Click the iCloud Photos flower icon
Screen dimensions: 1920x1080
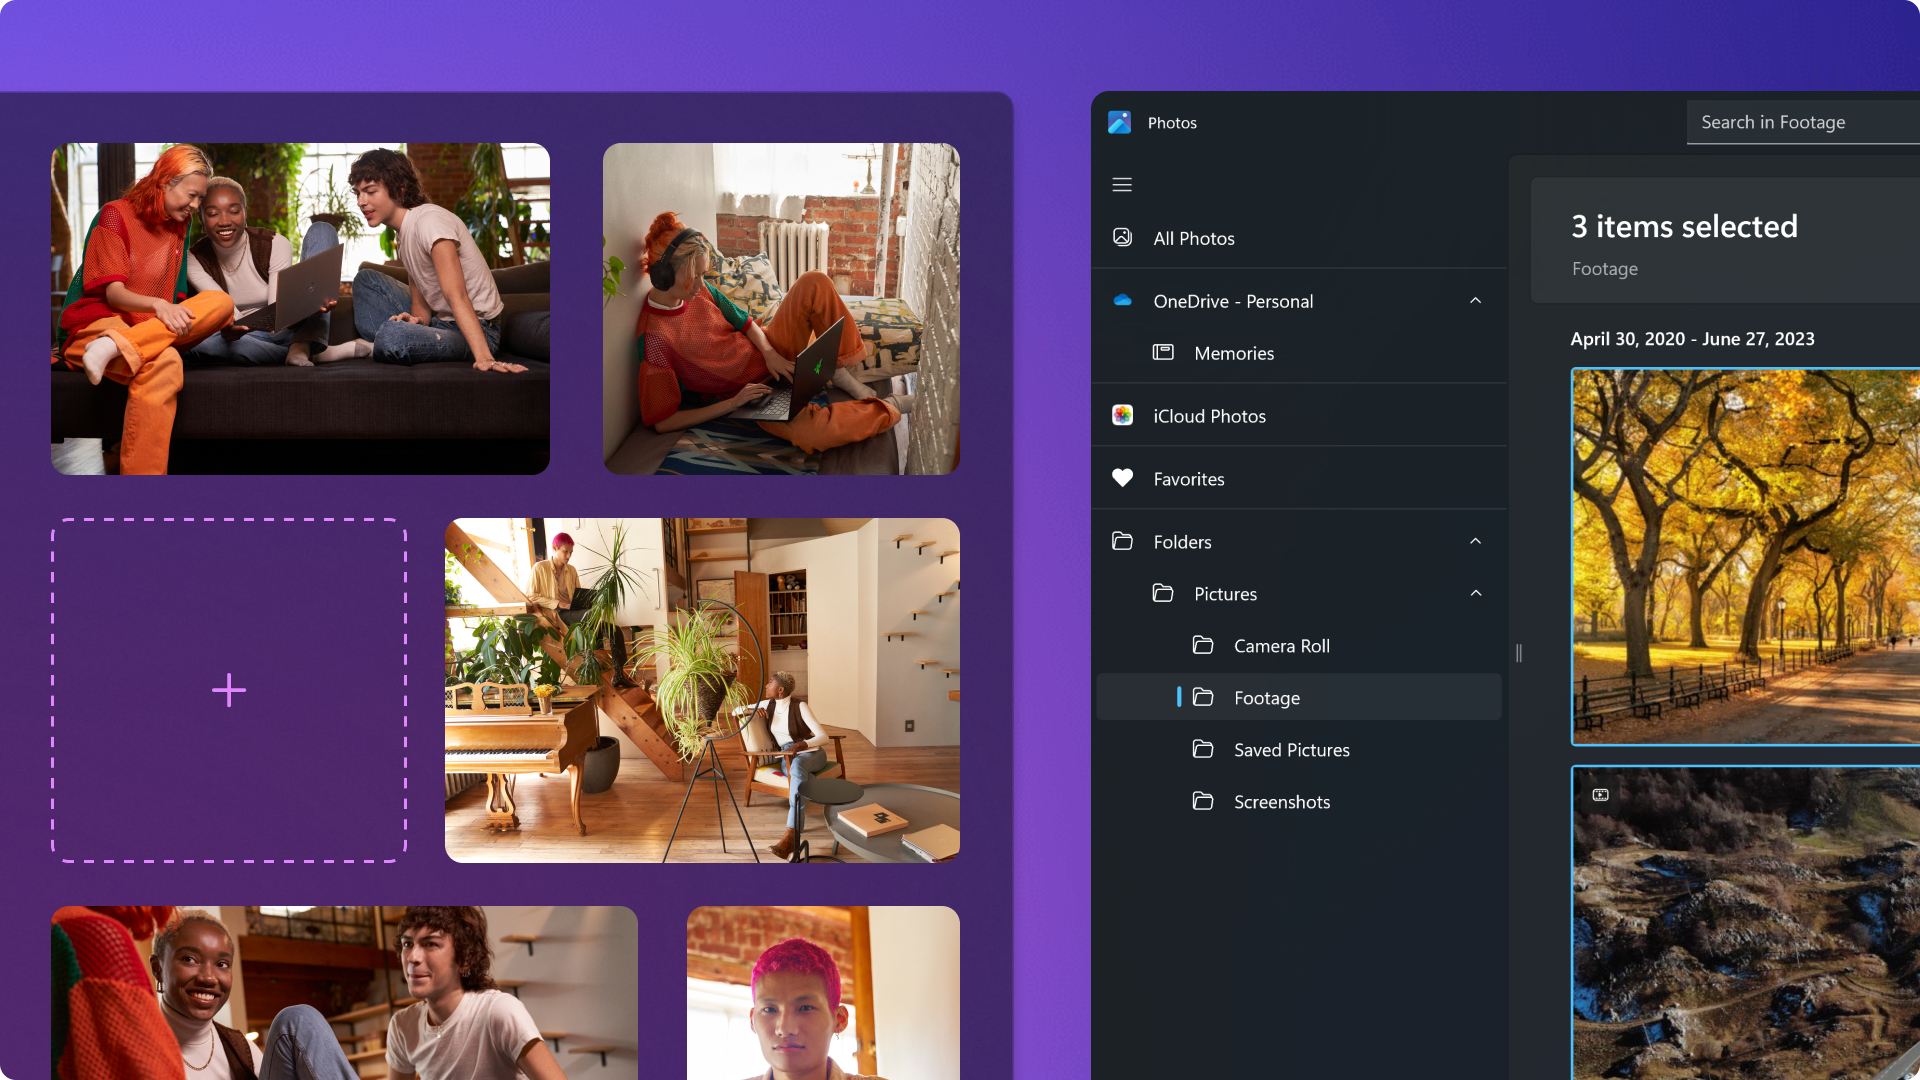[1122, 415]
